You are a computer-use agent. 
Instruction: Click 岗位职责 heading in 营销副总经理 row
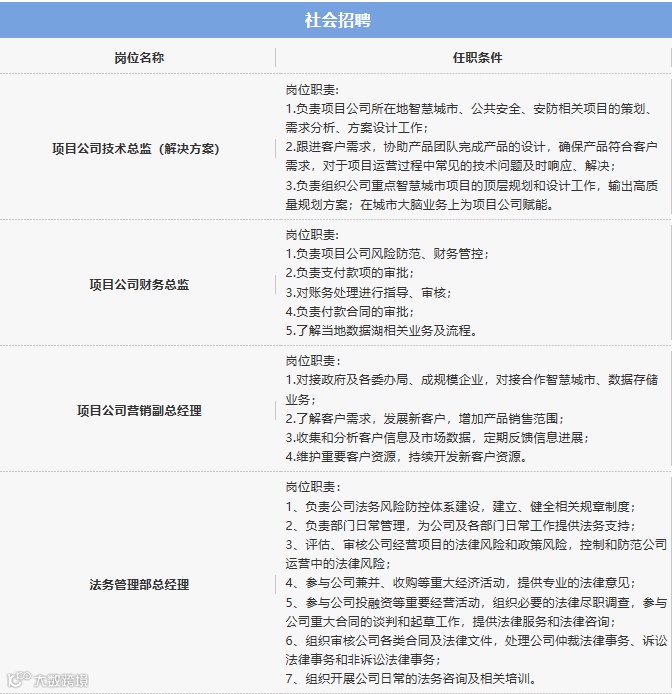point(313,361)
